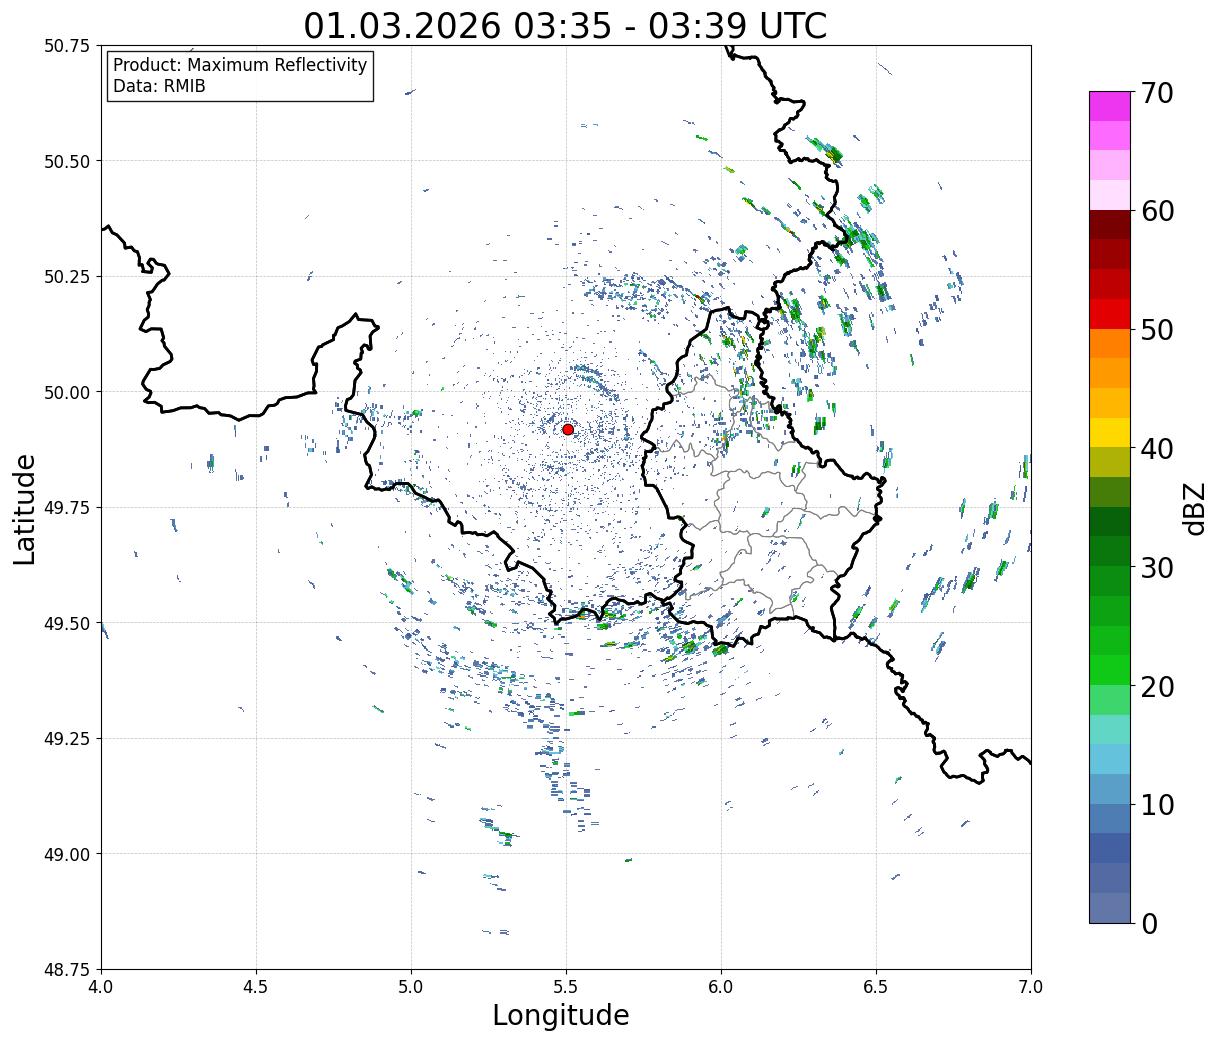Click the 'Data: RMIB' legend text
The height and width of the screenshot is (1040, 1219).
[x=159, y=86]
